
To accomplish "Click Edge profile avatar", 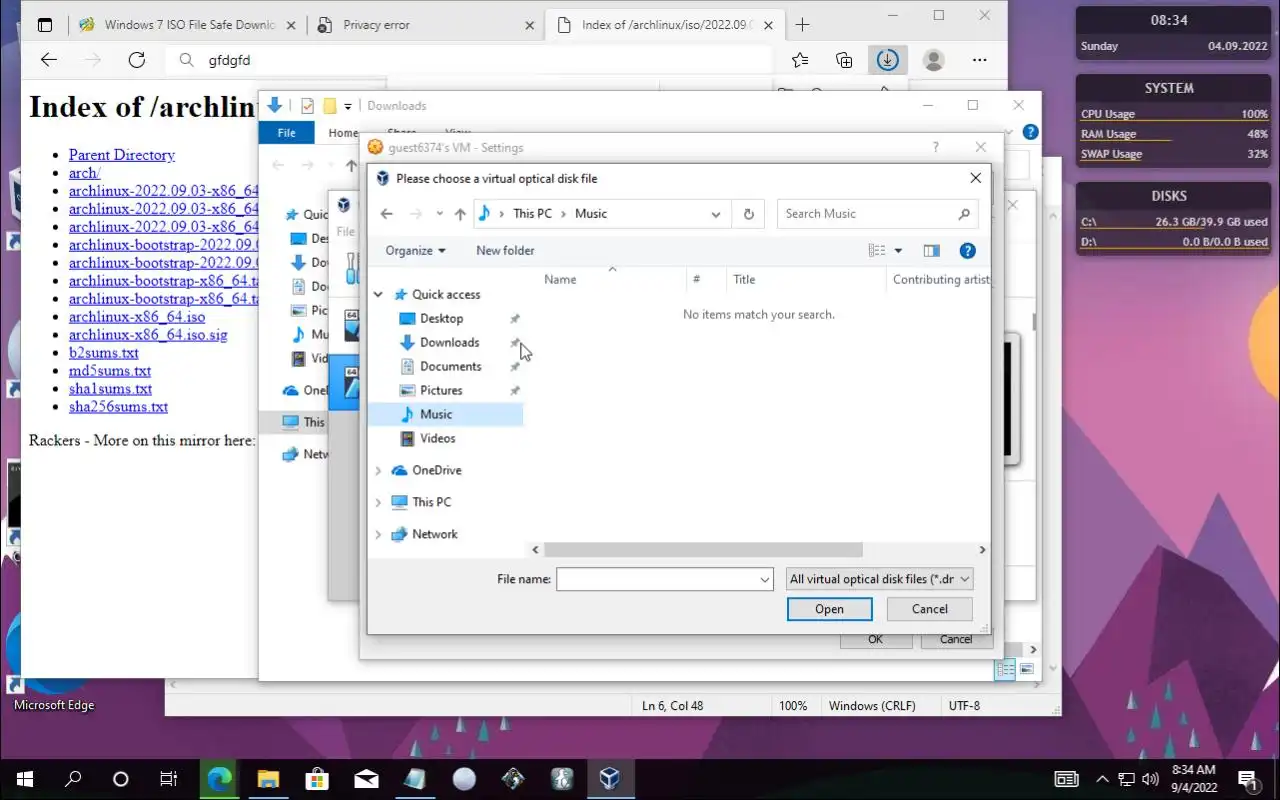I will coord(934,60).
